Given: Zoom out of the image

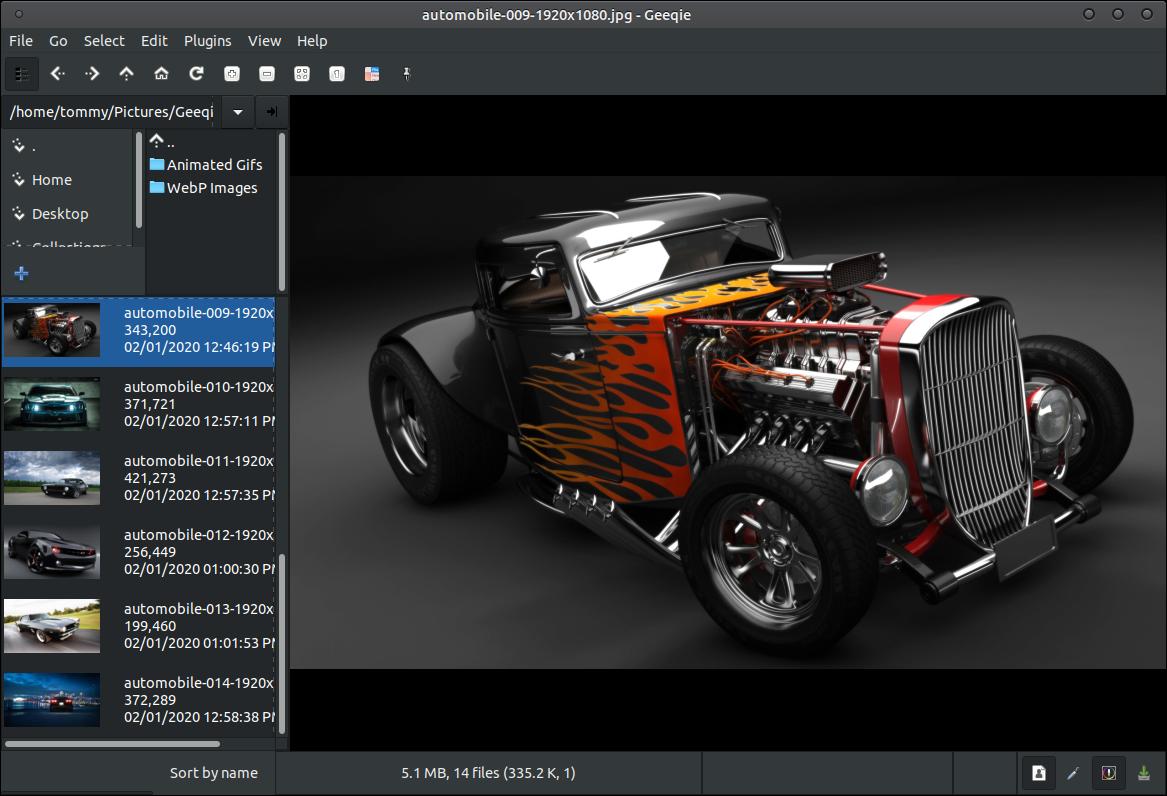Looking at the screenshot, I should 266,74.
